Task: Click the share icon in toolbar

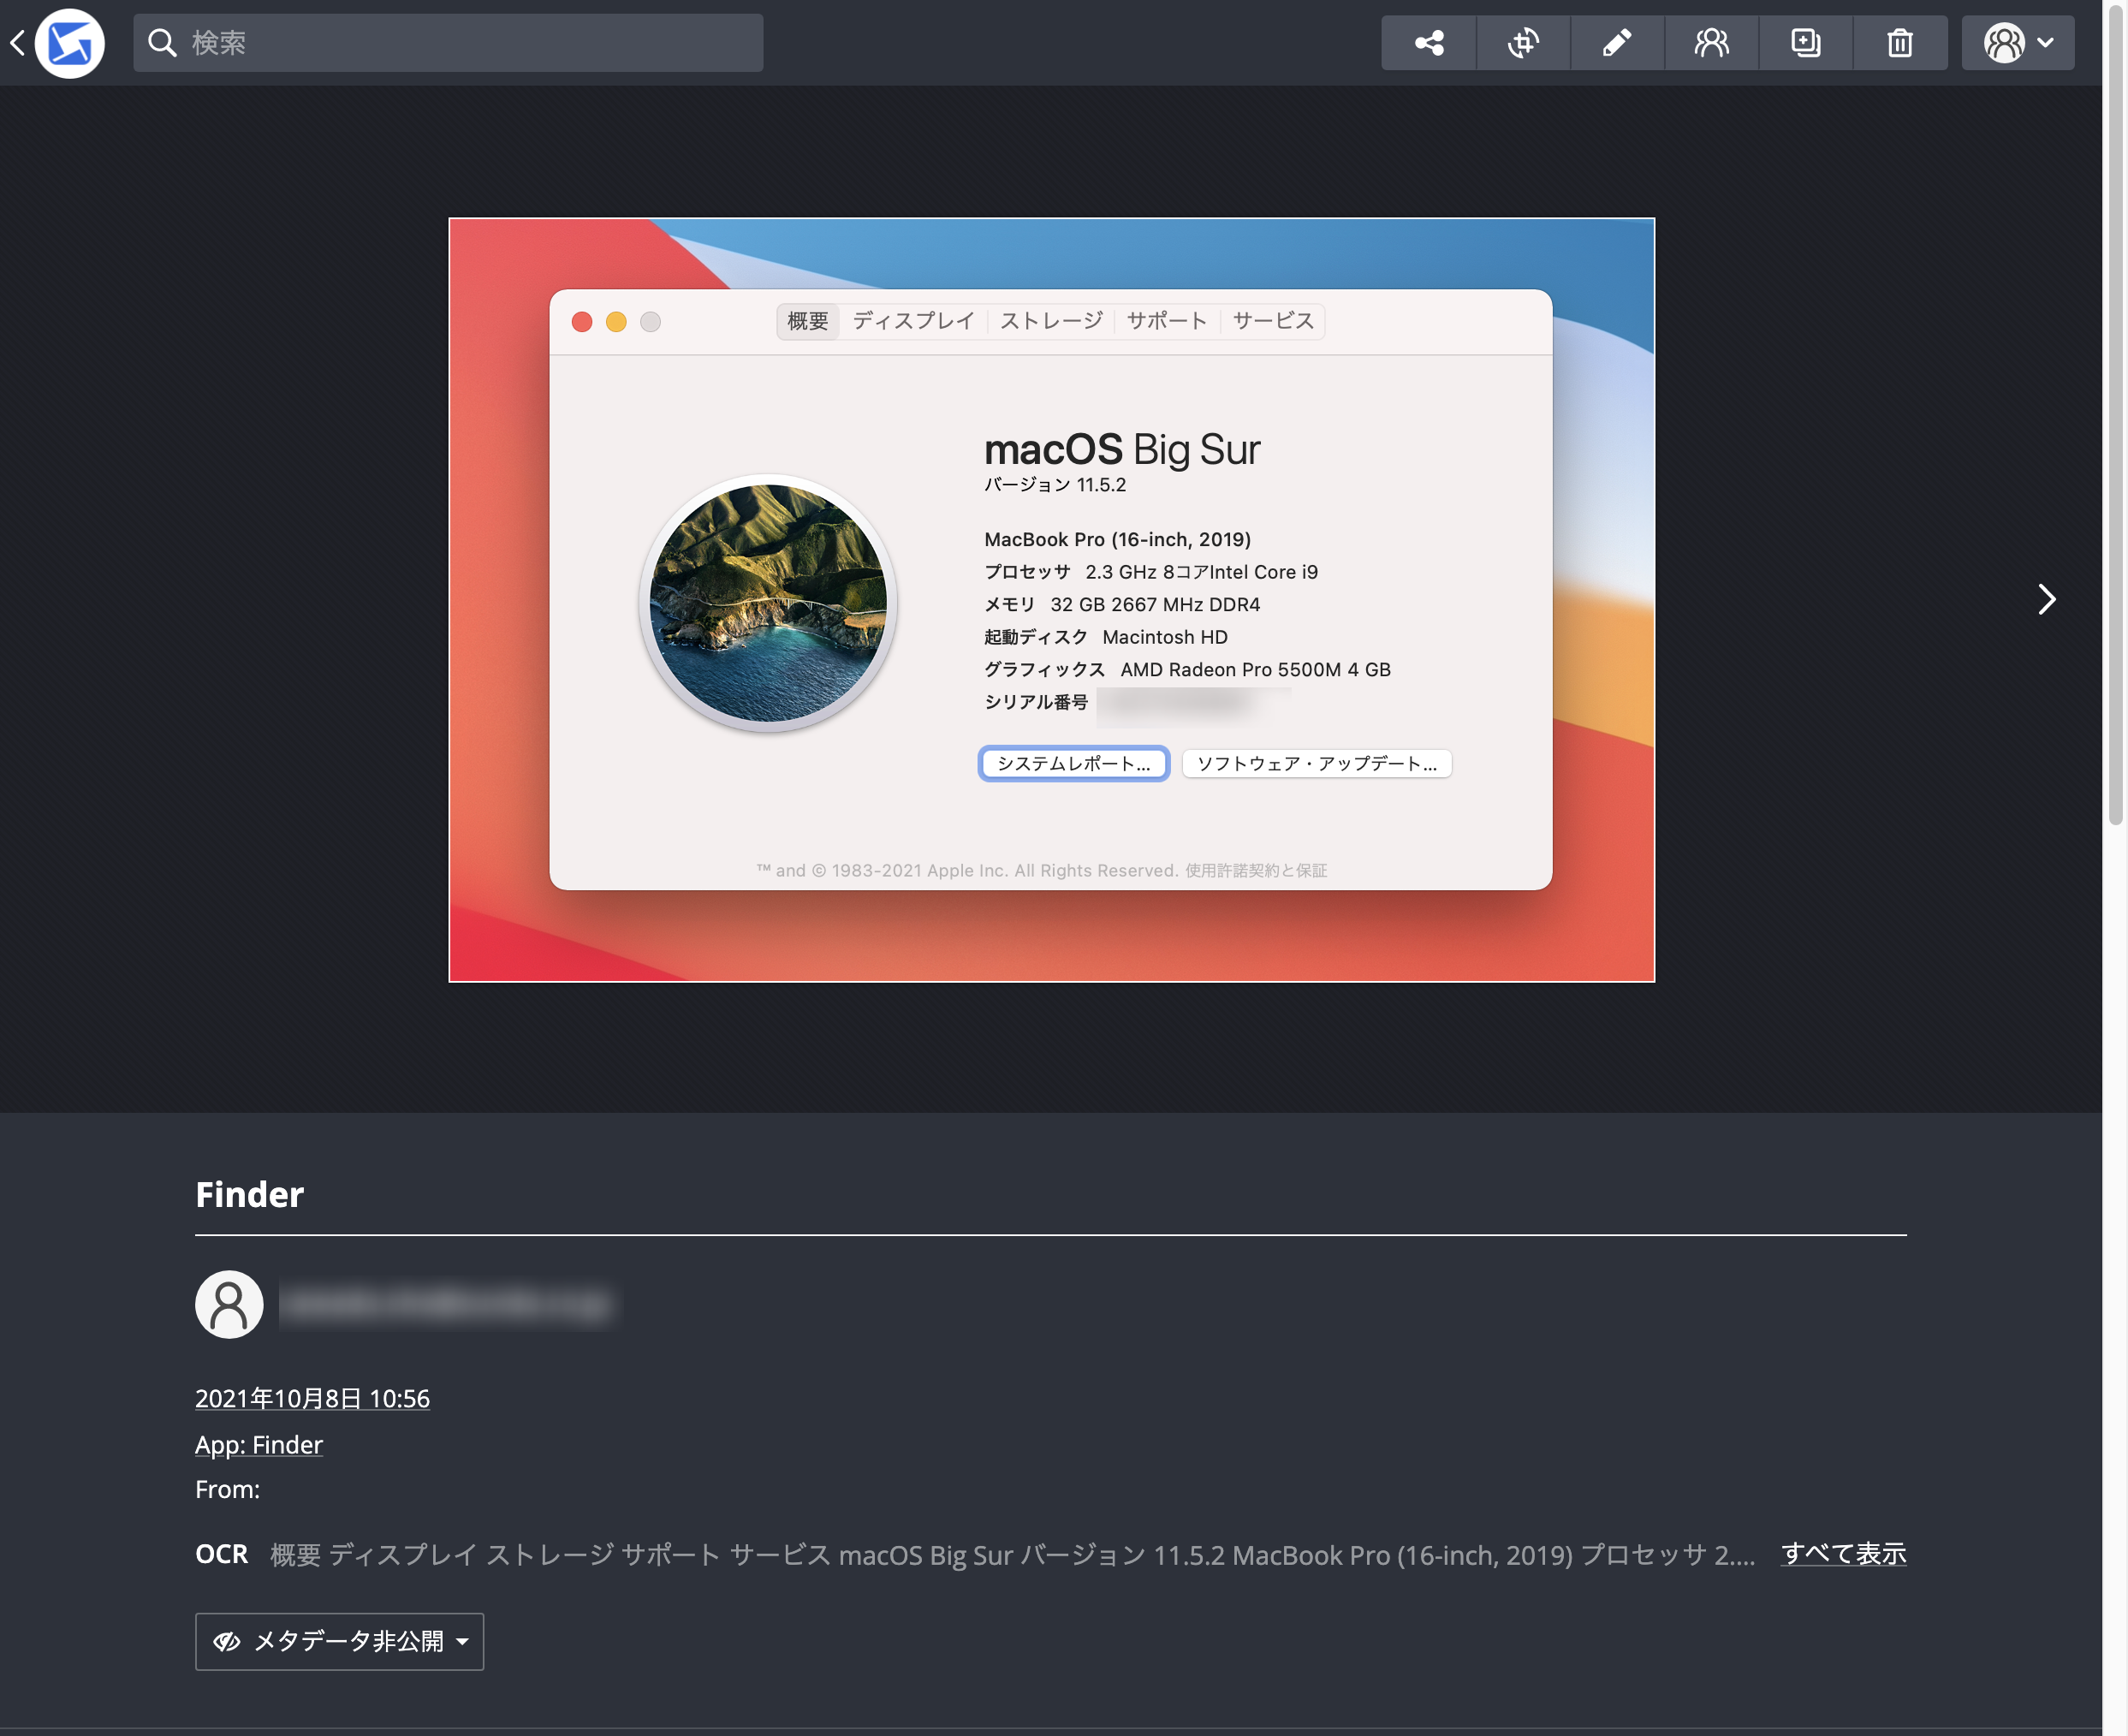Action: [x=1428, y=43]
